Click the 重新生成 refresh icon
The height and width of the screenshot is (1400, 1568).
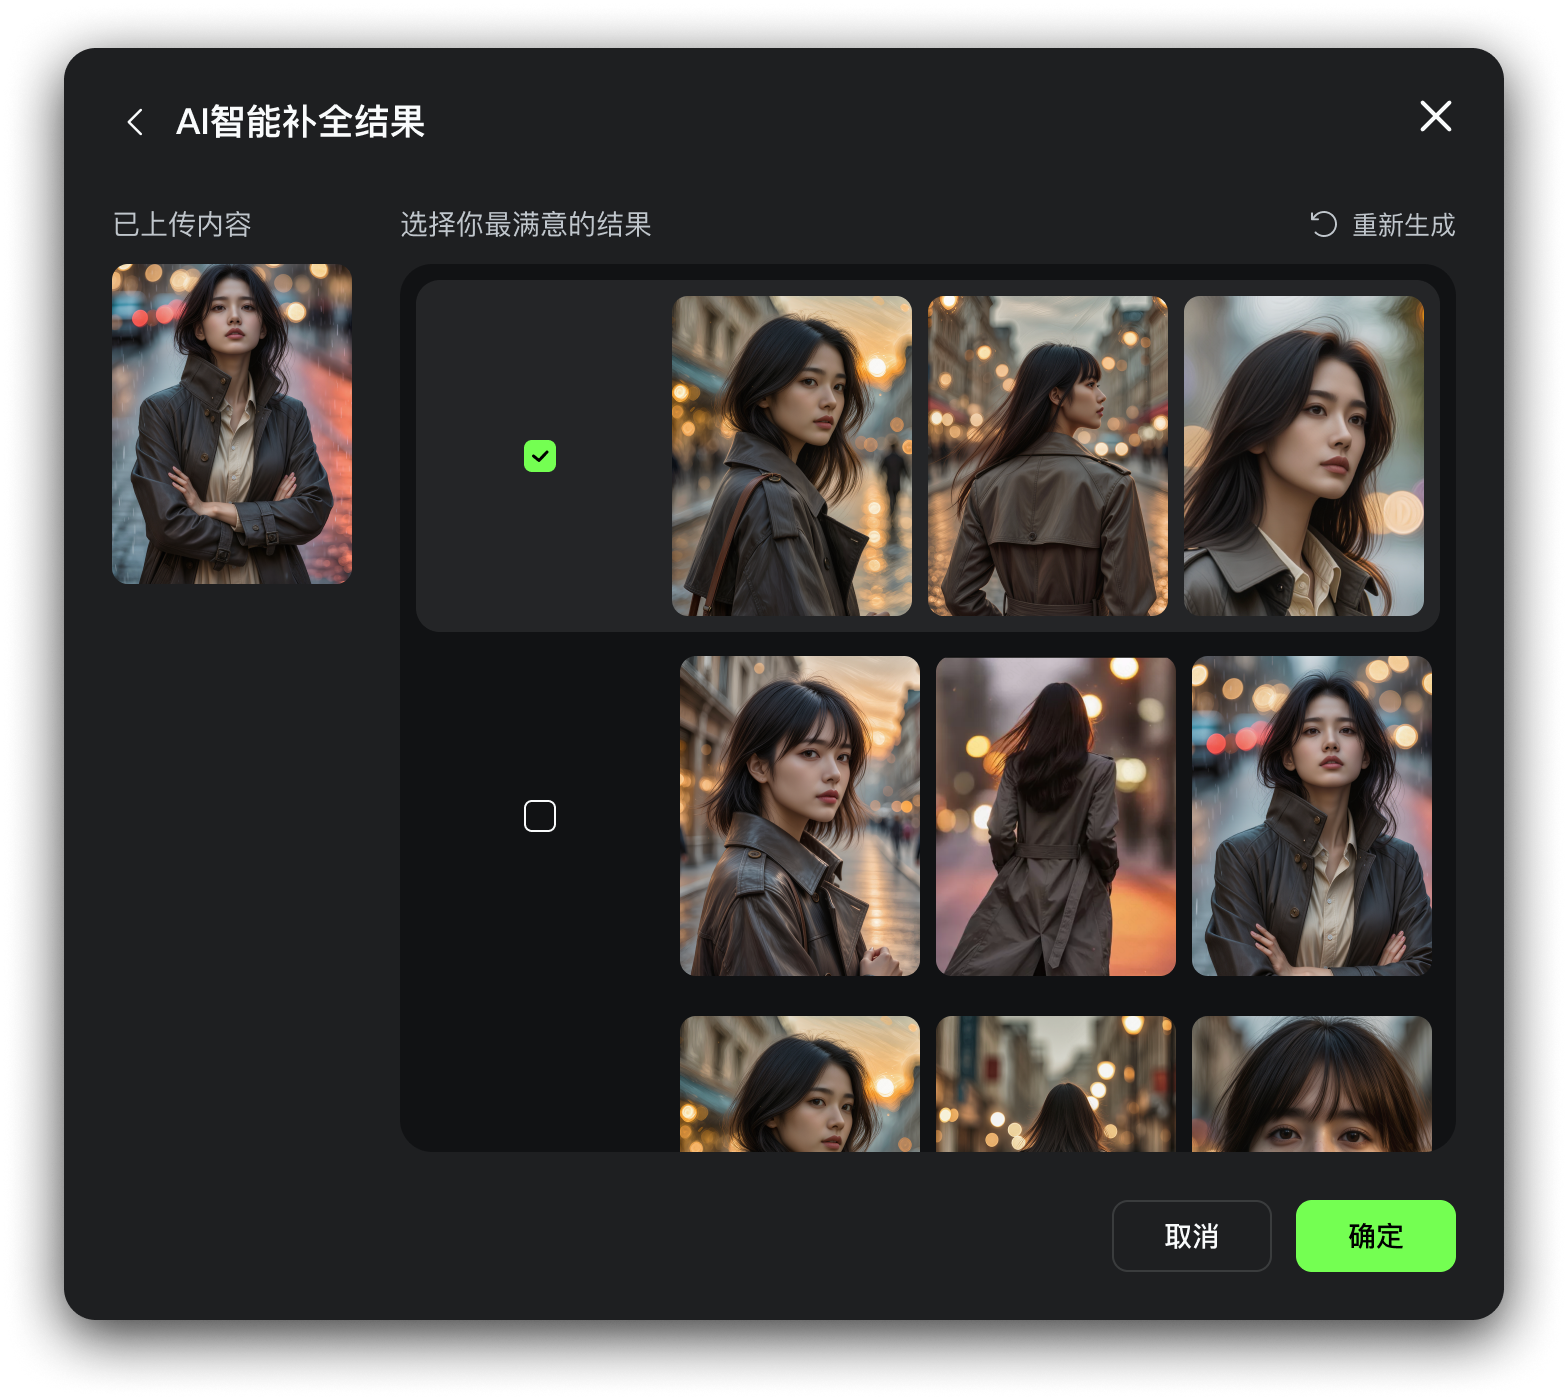(x=1323, y=224)
